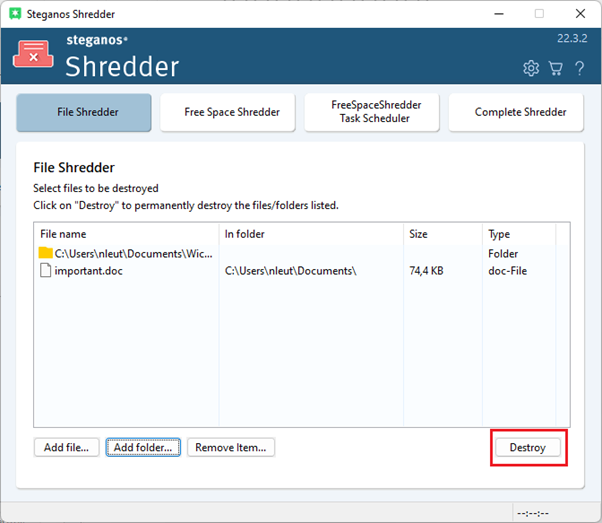Click the Steganos Shredder logo icon

tap(34, 55)
